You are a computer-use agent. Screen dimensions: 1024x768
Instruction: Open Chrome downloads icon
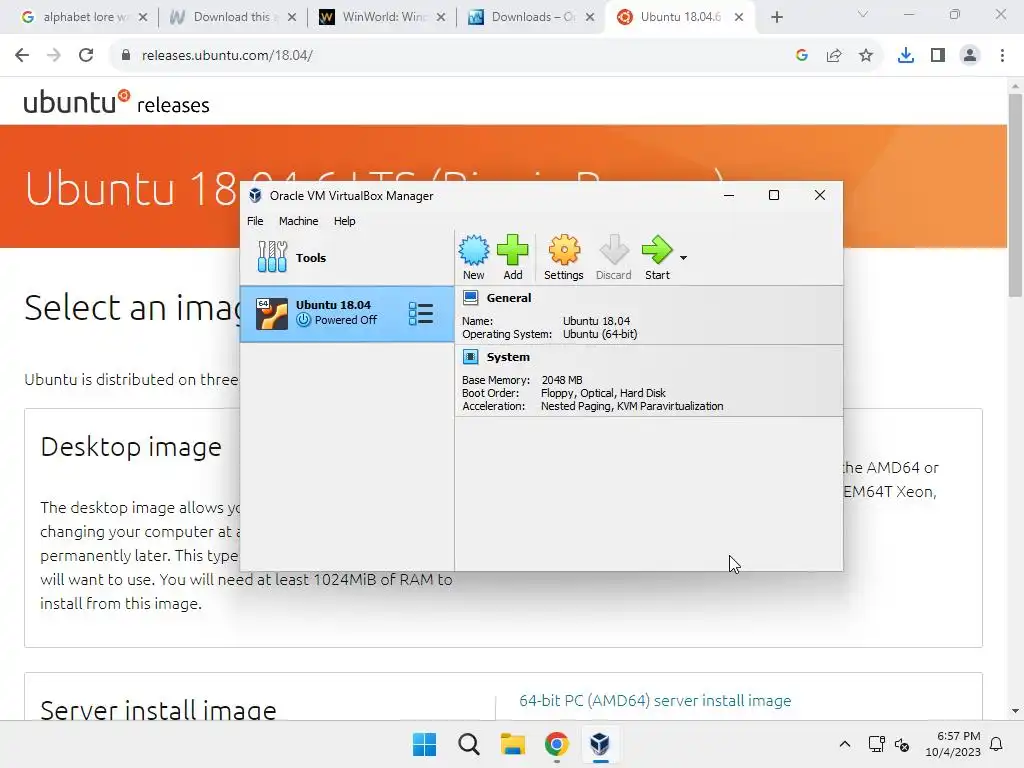[906, 55]
